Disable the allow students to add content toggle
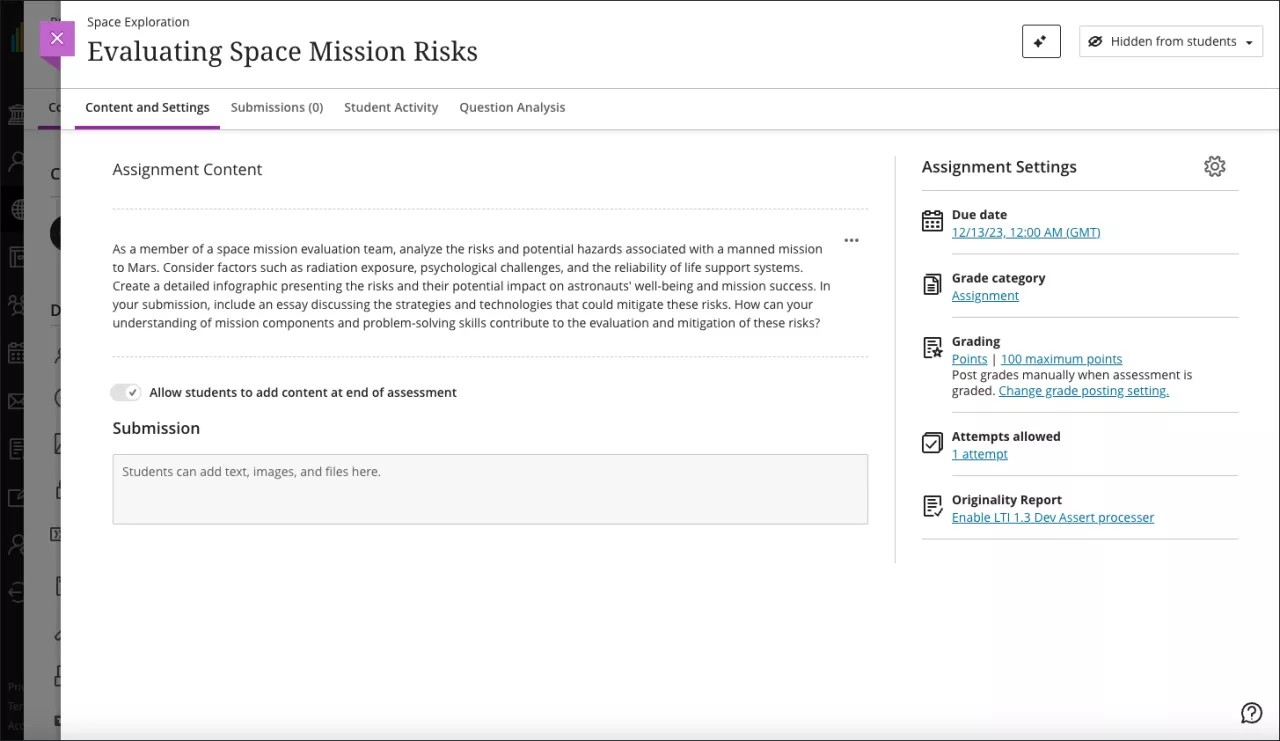The height and width of the screenshot is (741, 1280). click(126, 392)
